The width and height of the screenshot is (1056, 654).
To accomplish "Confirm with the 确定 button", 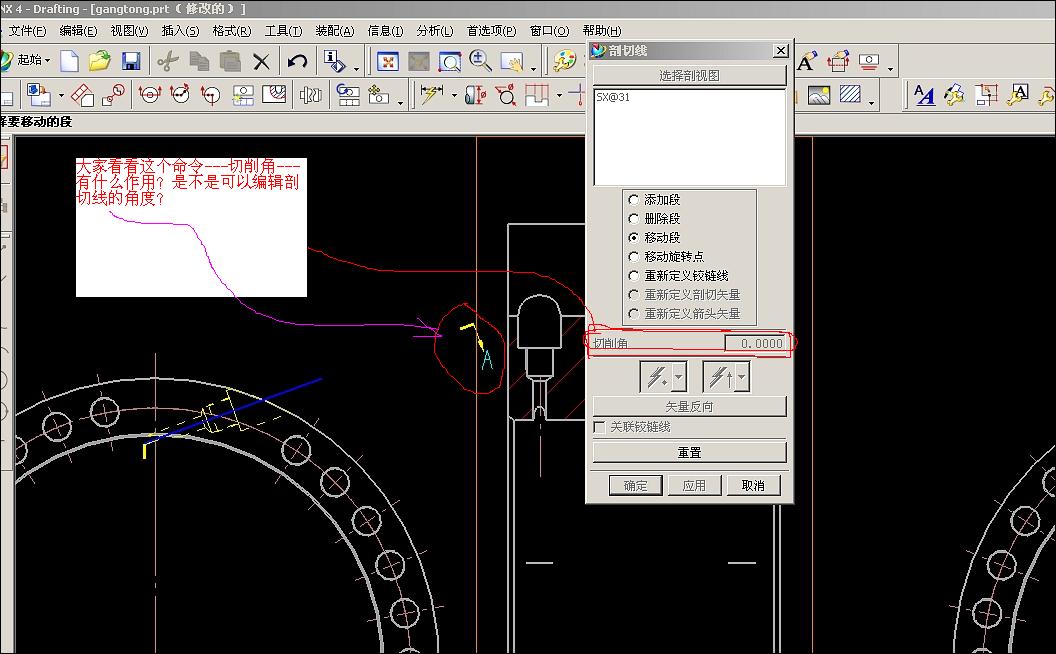I will tap(635, 486).
